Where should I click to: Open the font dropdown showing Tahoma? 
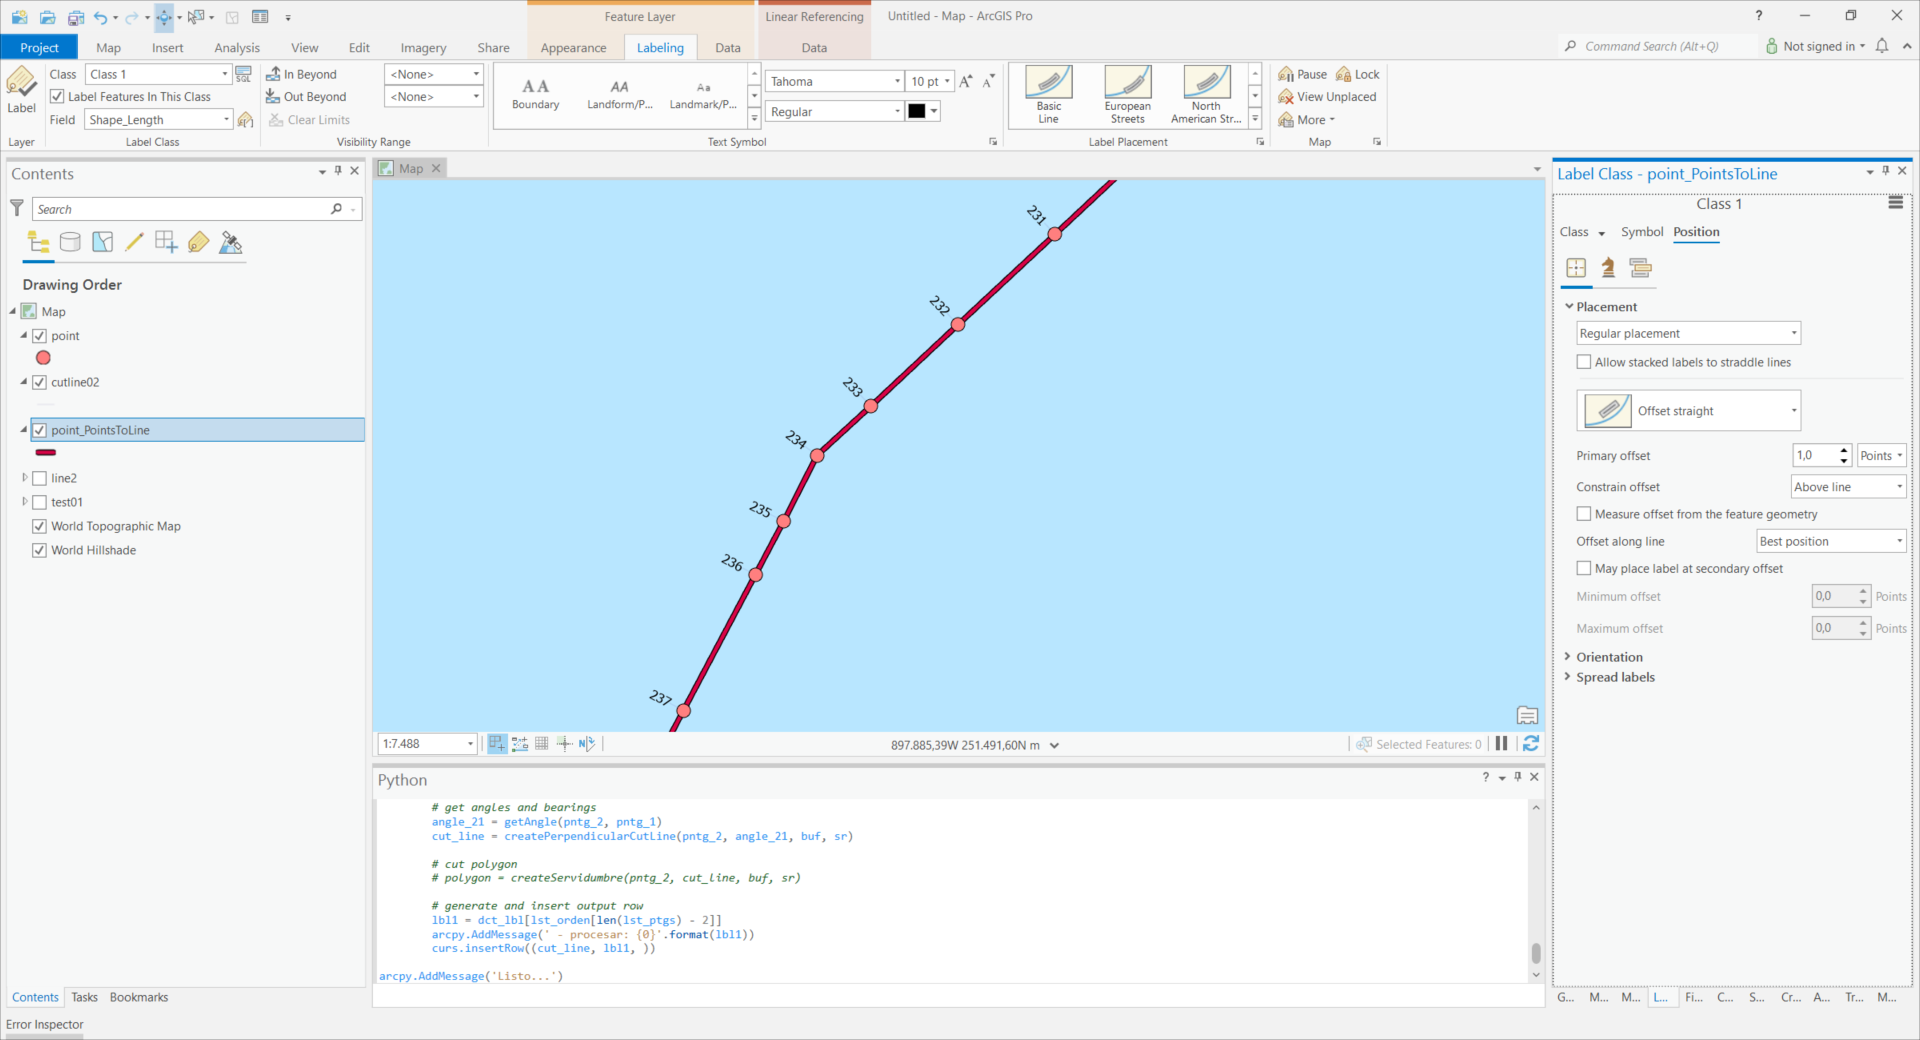click(894, 81)
